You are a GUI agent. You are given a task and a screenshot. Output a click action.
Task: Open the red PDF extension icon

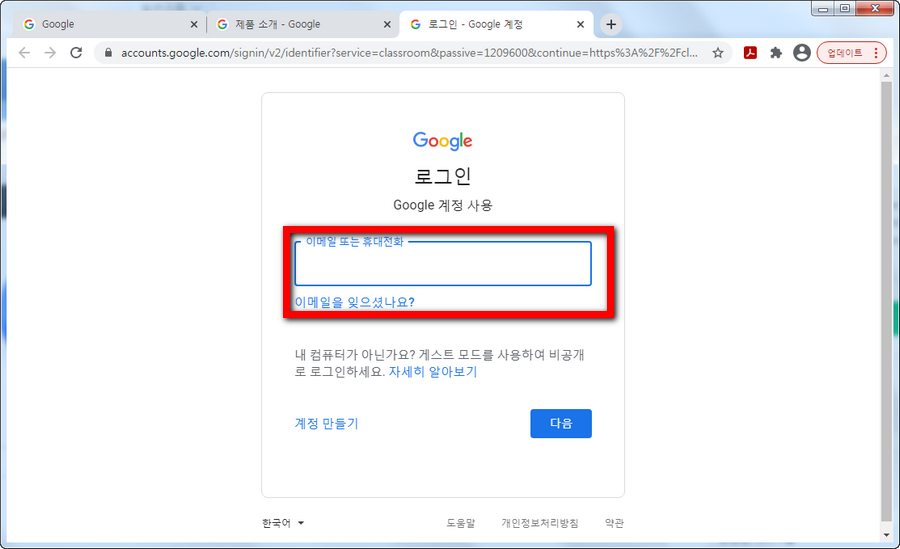(x=750, y=53)
